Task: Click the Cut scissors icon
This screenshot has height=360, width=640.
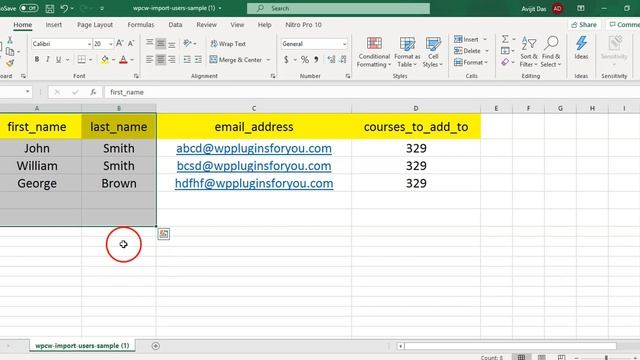Action: click(x=10, y=40)
